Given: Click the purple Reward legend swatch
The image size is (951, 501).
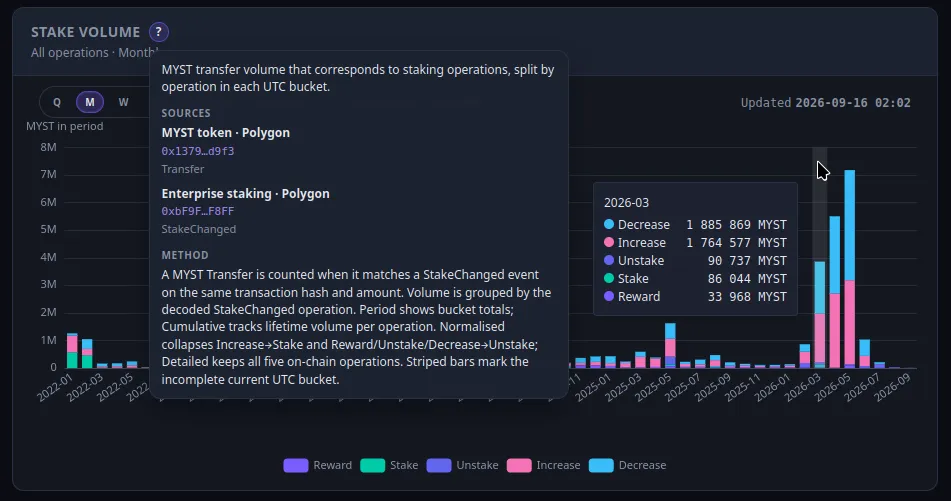Looking at the screenshot, I should (x=296, y=465).
